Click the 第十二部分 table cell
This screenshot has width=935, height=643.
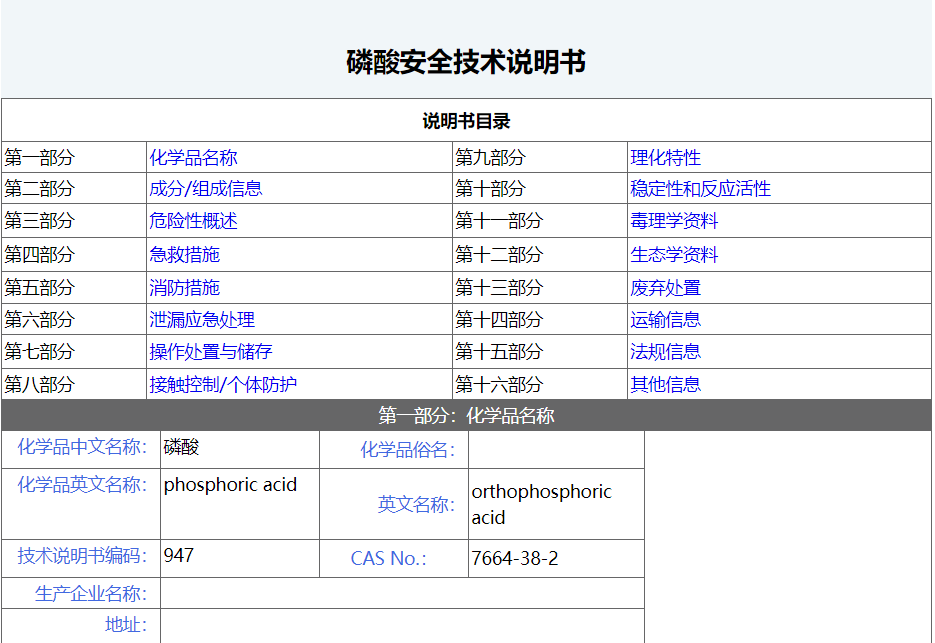540,255
